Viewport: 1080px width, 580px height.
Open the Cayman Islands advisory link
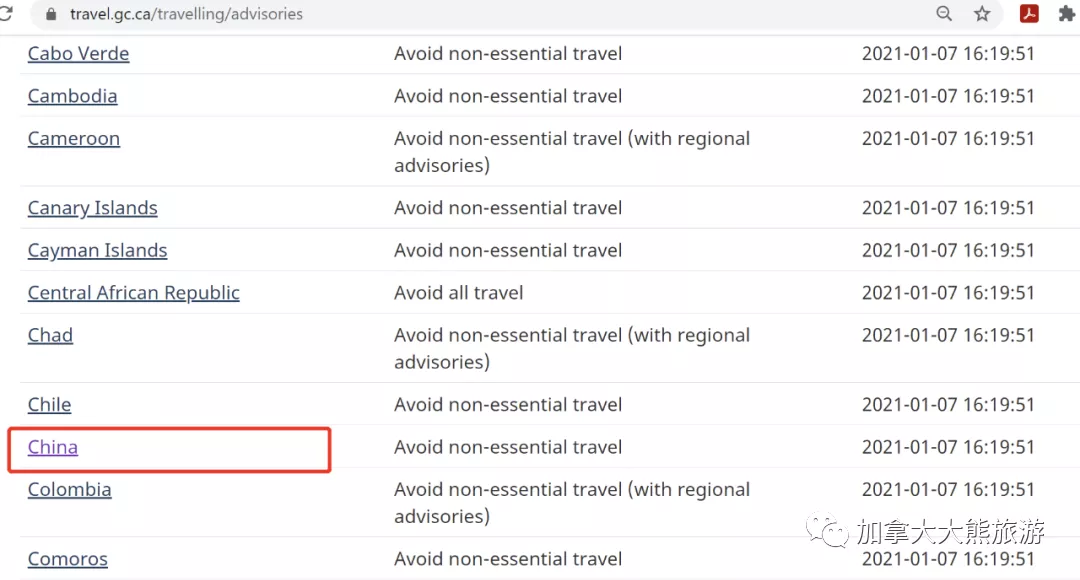coord(97,250)
